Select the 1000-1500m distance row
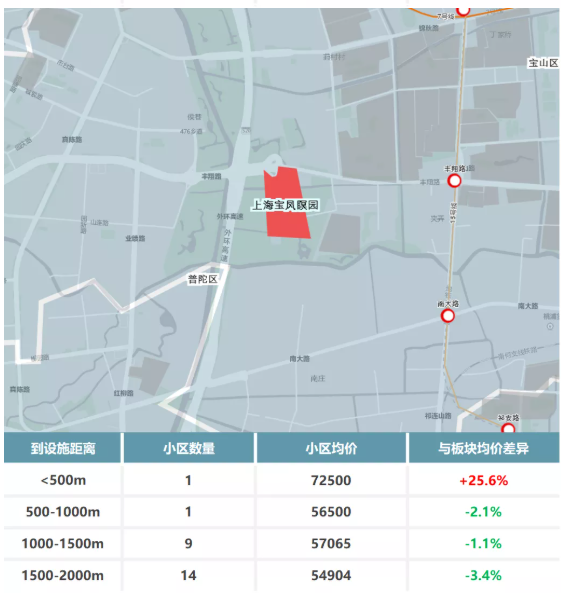Screen dimensions: 564x595 (x=282, y=543)
